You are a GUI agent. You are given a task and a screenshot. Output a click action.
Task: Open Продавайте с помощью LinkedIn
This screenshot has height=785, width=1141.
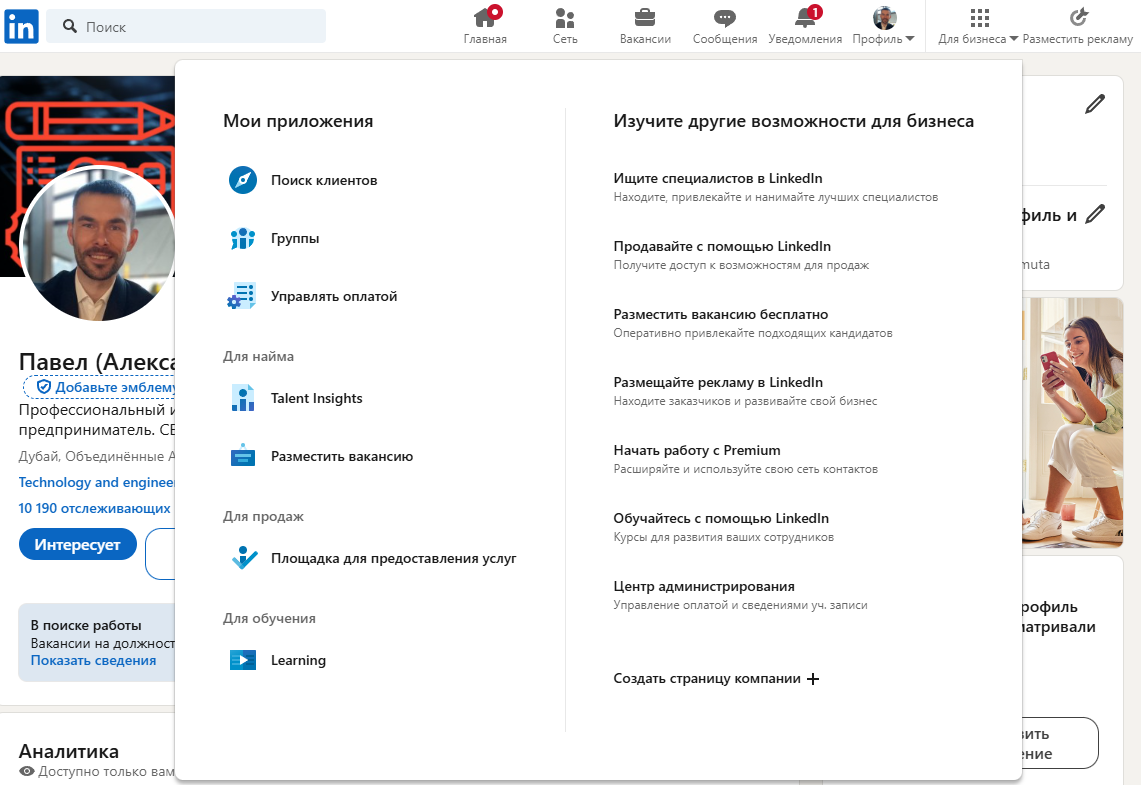tap(722, 247)
